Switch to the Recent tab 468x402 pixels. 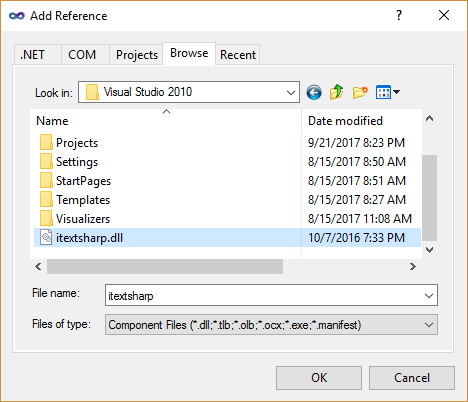[x=238, y=54]
